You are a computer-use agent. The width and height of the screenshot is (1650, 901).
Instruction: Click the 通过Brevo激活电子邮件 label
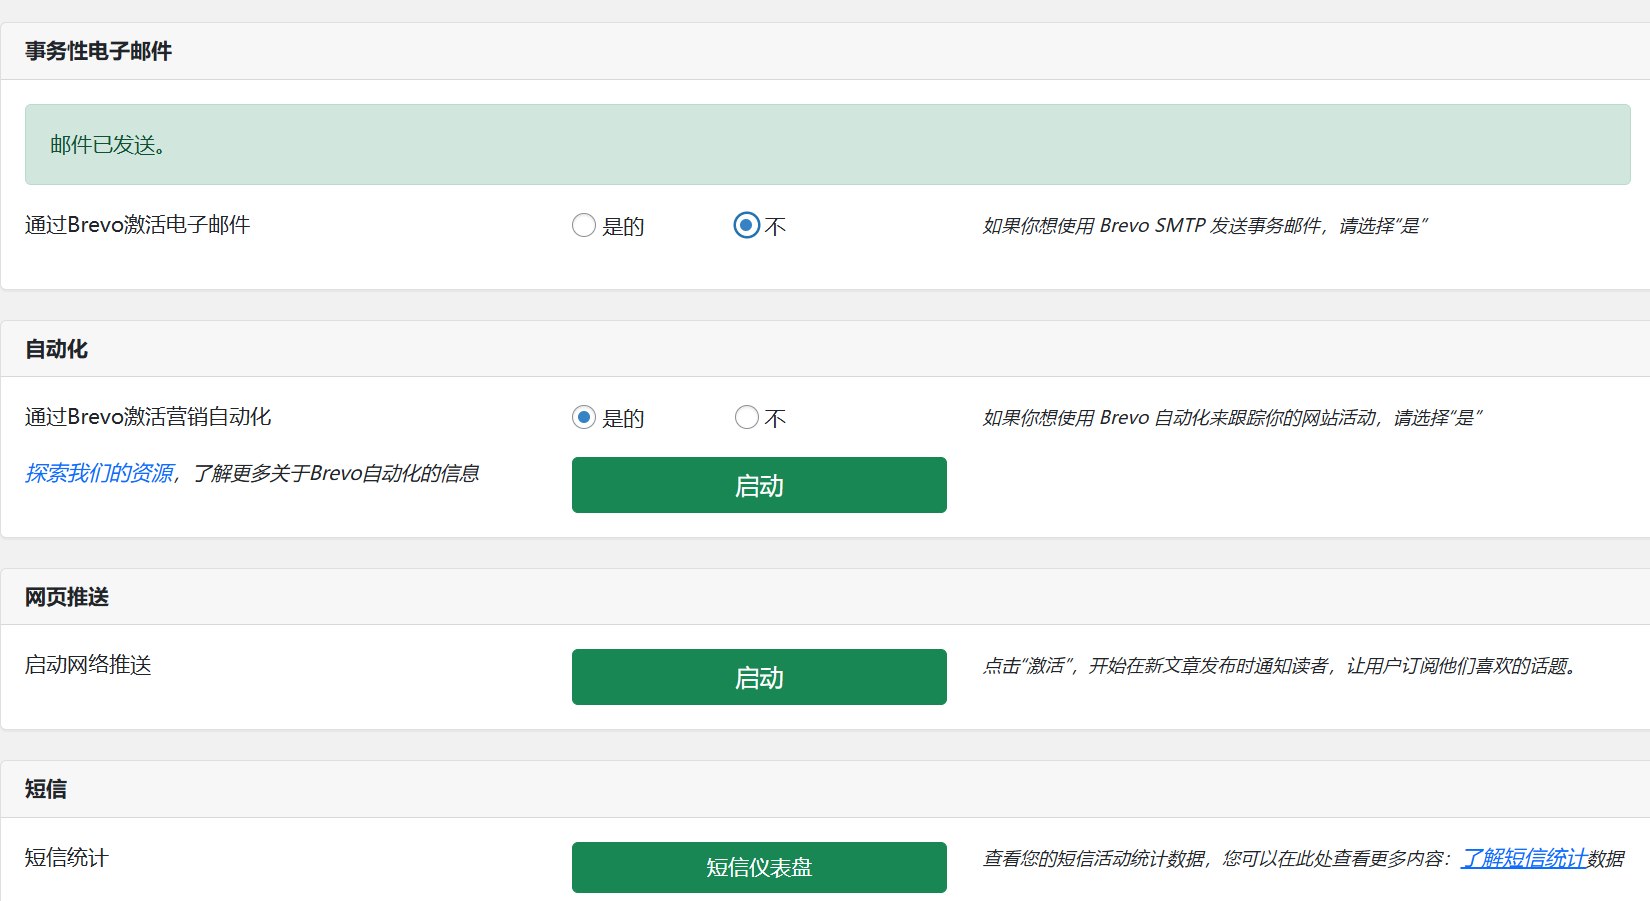tap(137, 225)
